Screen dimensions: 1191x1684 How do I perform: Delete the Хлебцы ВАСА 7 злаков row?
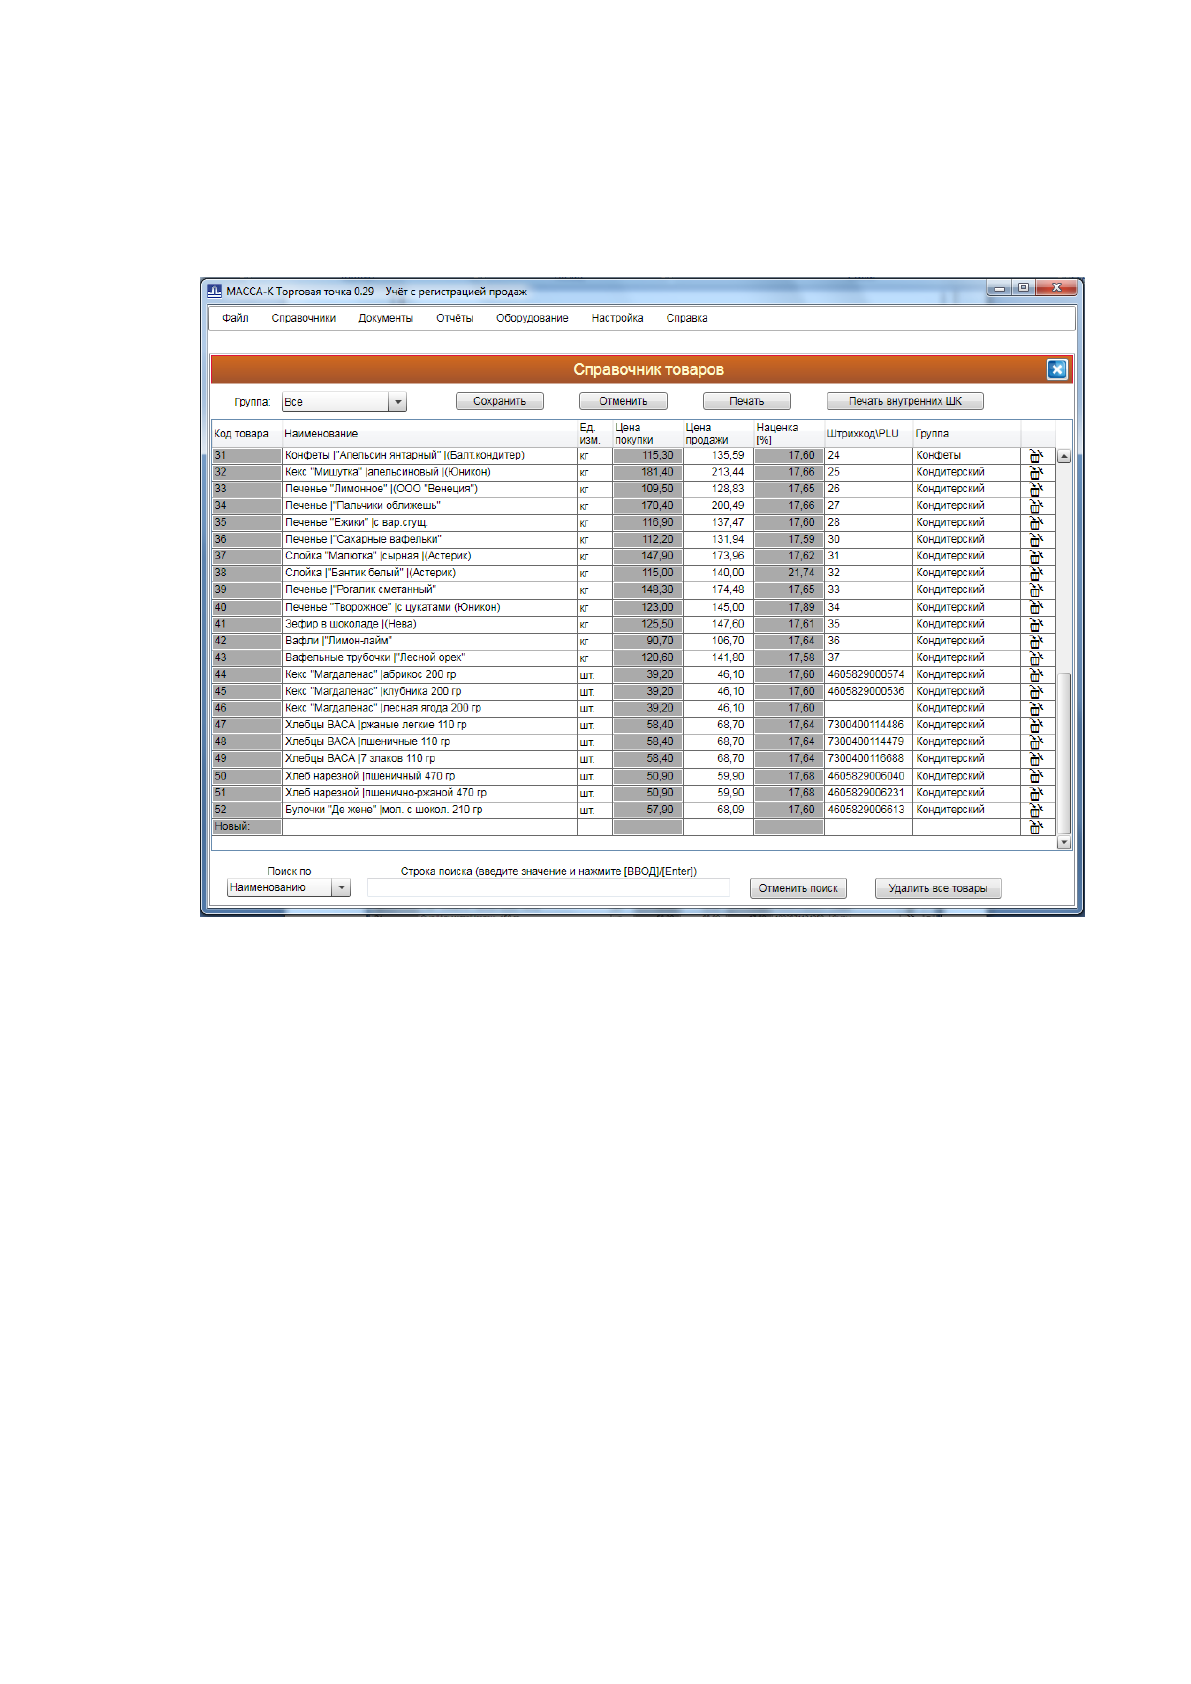[1036, 759]
